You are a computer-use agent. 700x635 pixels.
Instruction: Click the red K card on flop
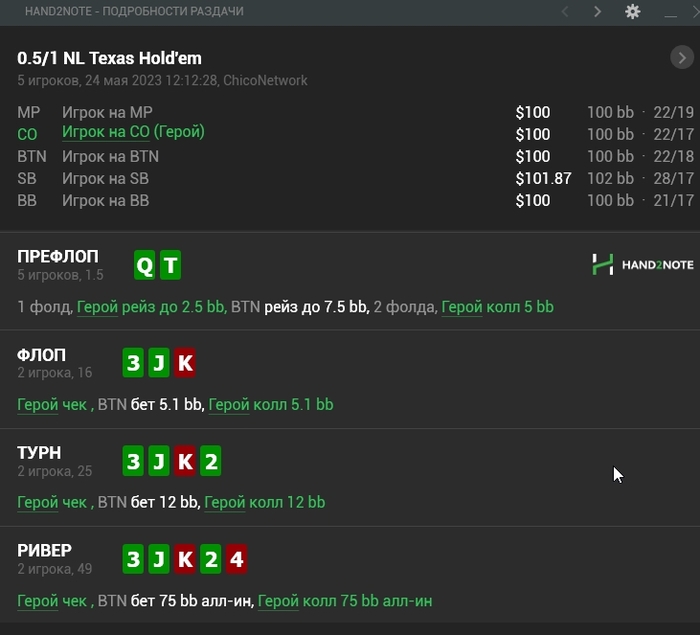[x=185, y=363]
